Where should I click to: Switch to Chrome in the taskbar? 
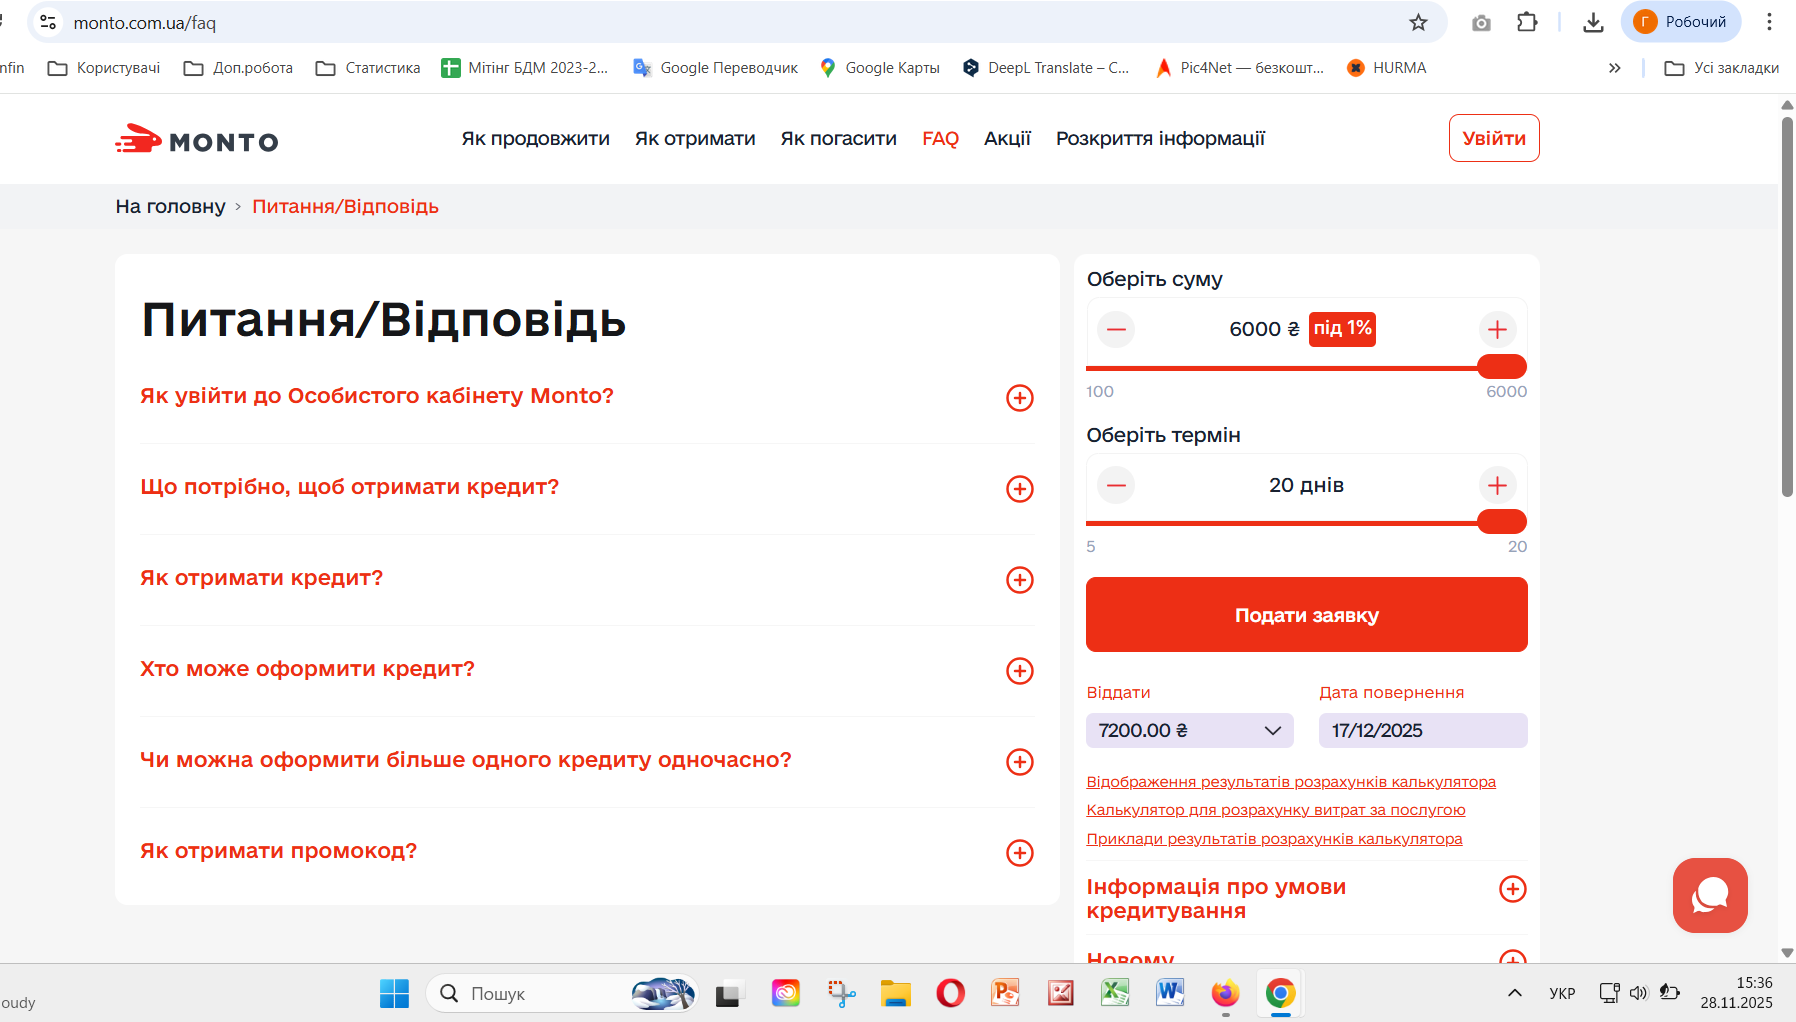pyautogui.click(x=1280, y=993)
